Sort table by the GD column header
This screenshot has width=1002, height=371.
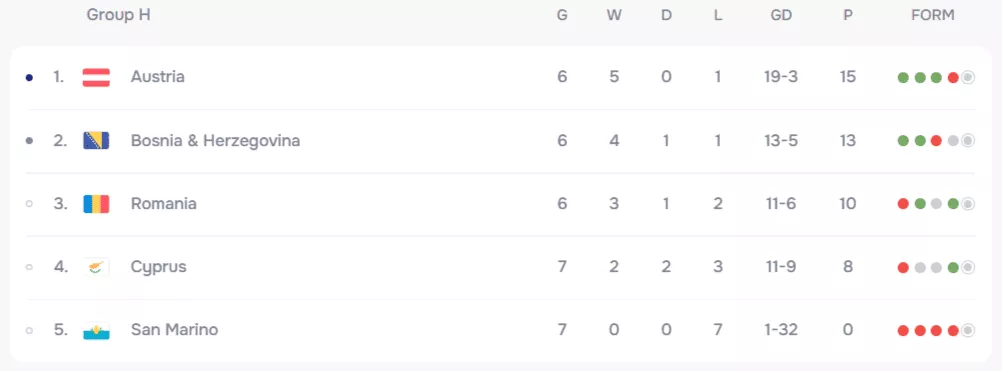[x=781, y=15]
